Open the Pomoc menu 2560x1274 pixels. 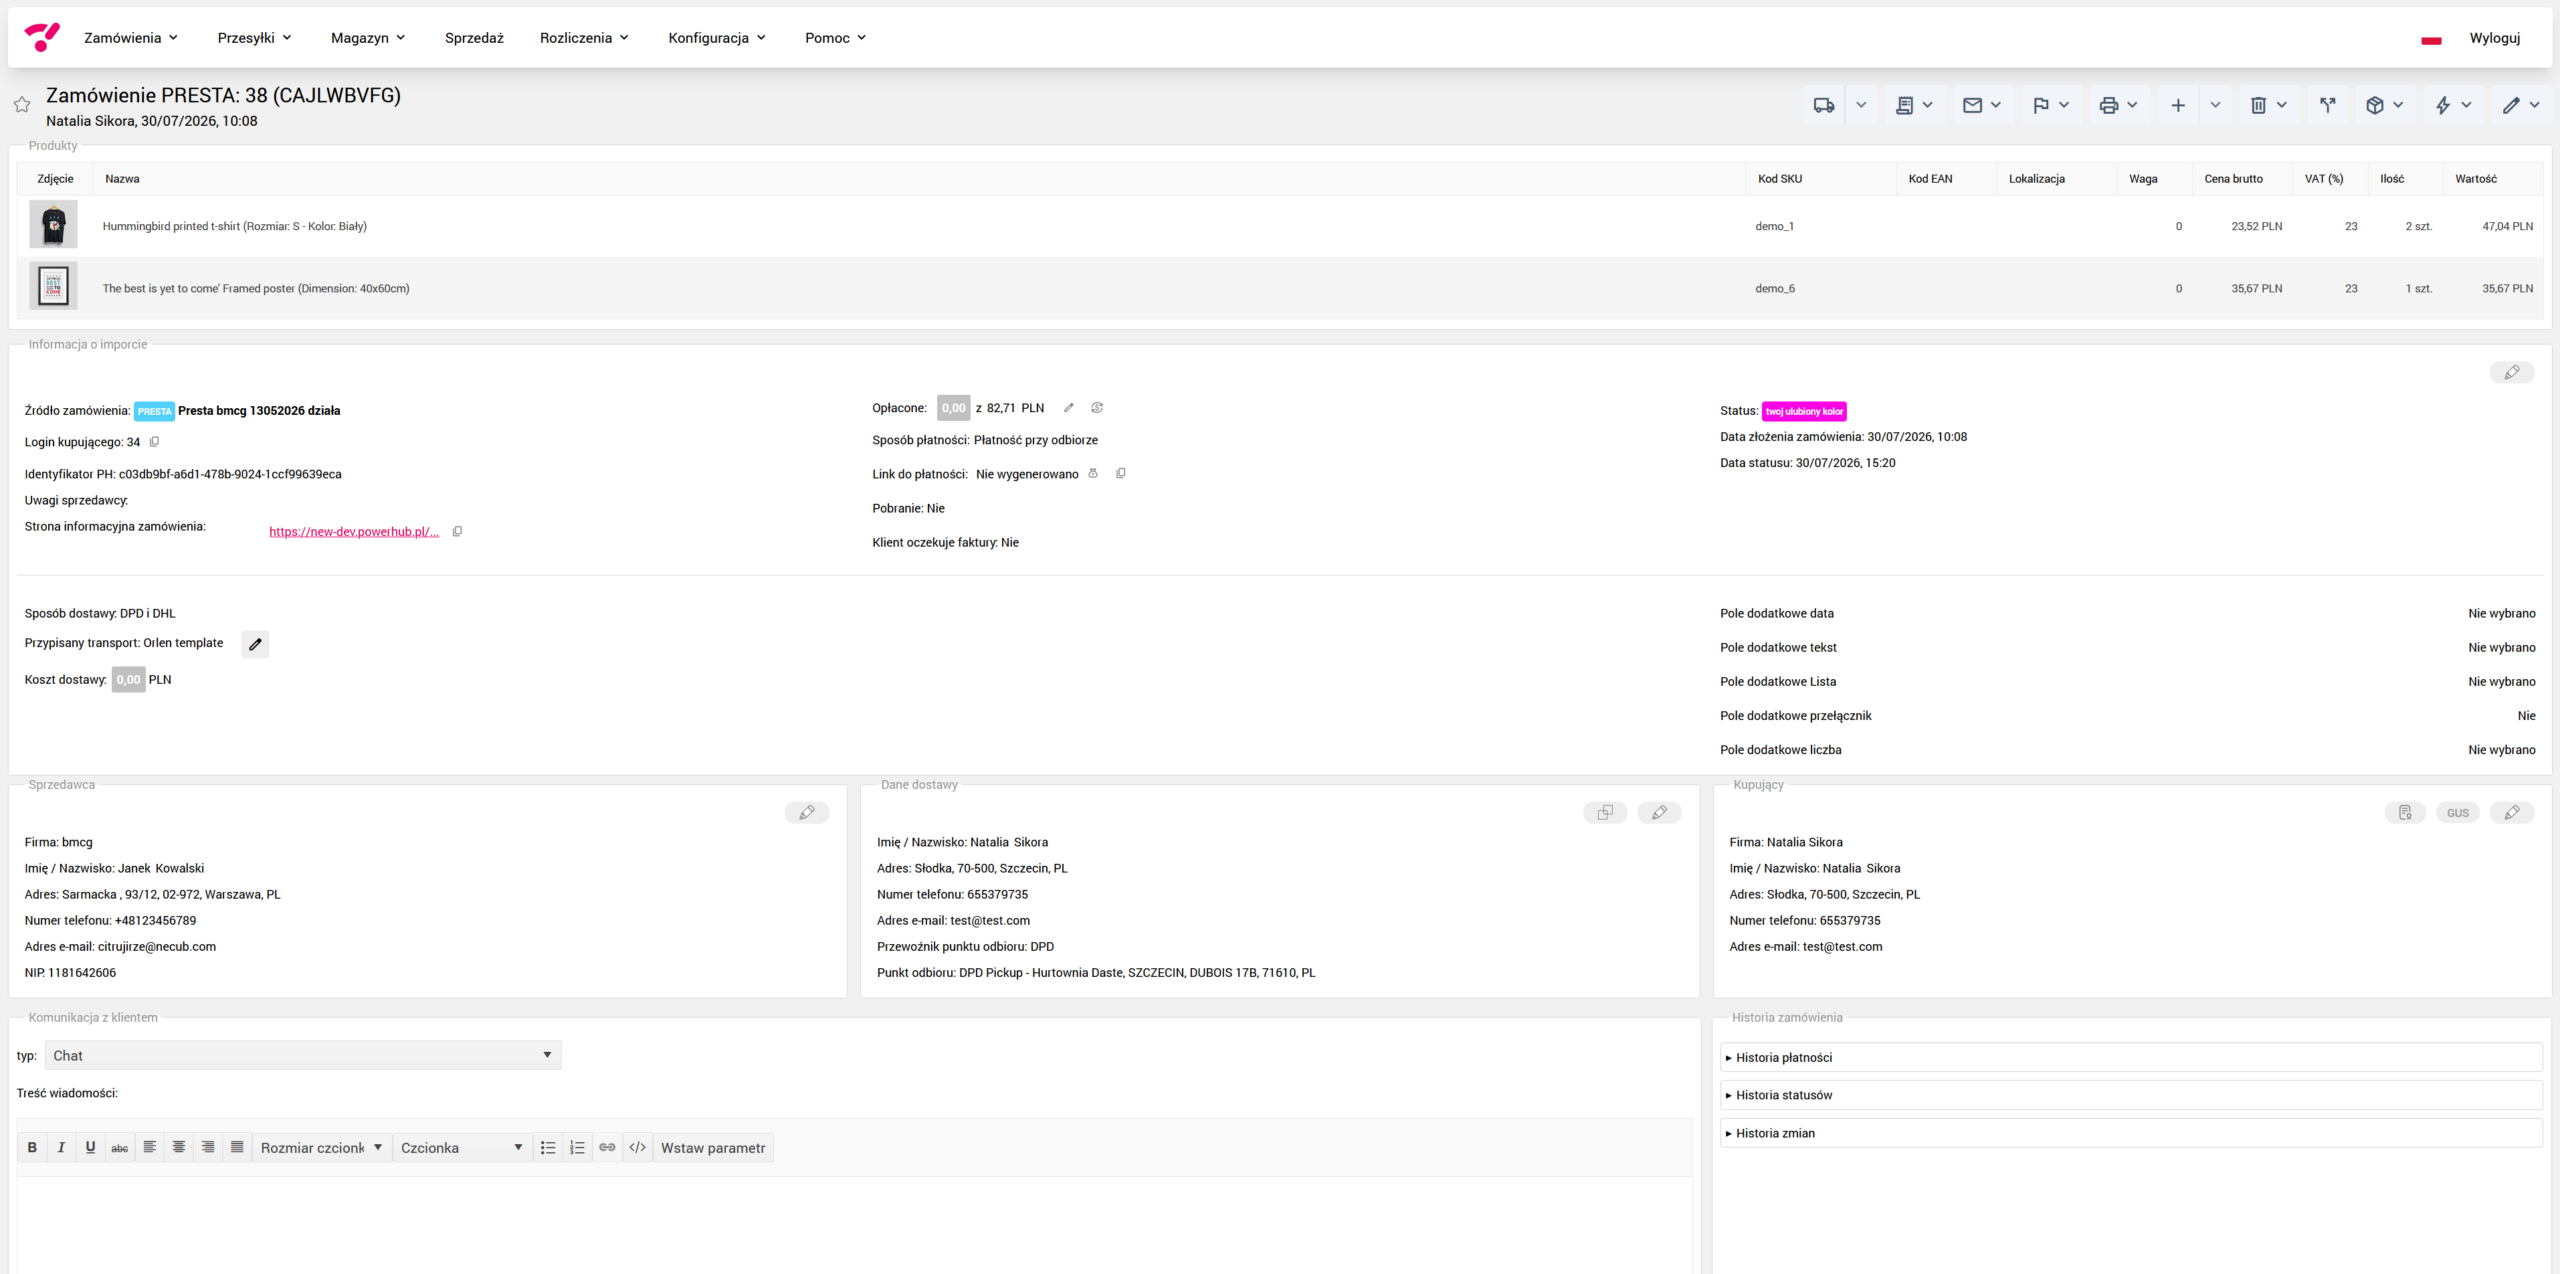[835, 38]
